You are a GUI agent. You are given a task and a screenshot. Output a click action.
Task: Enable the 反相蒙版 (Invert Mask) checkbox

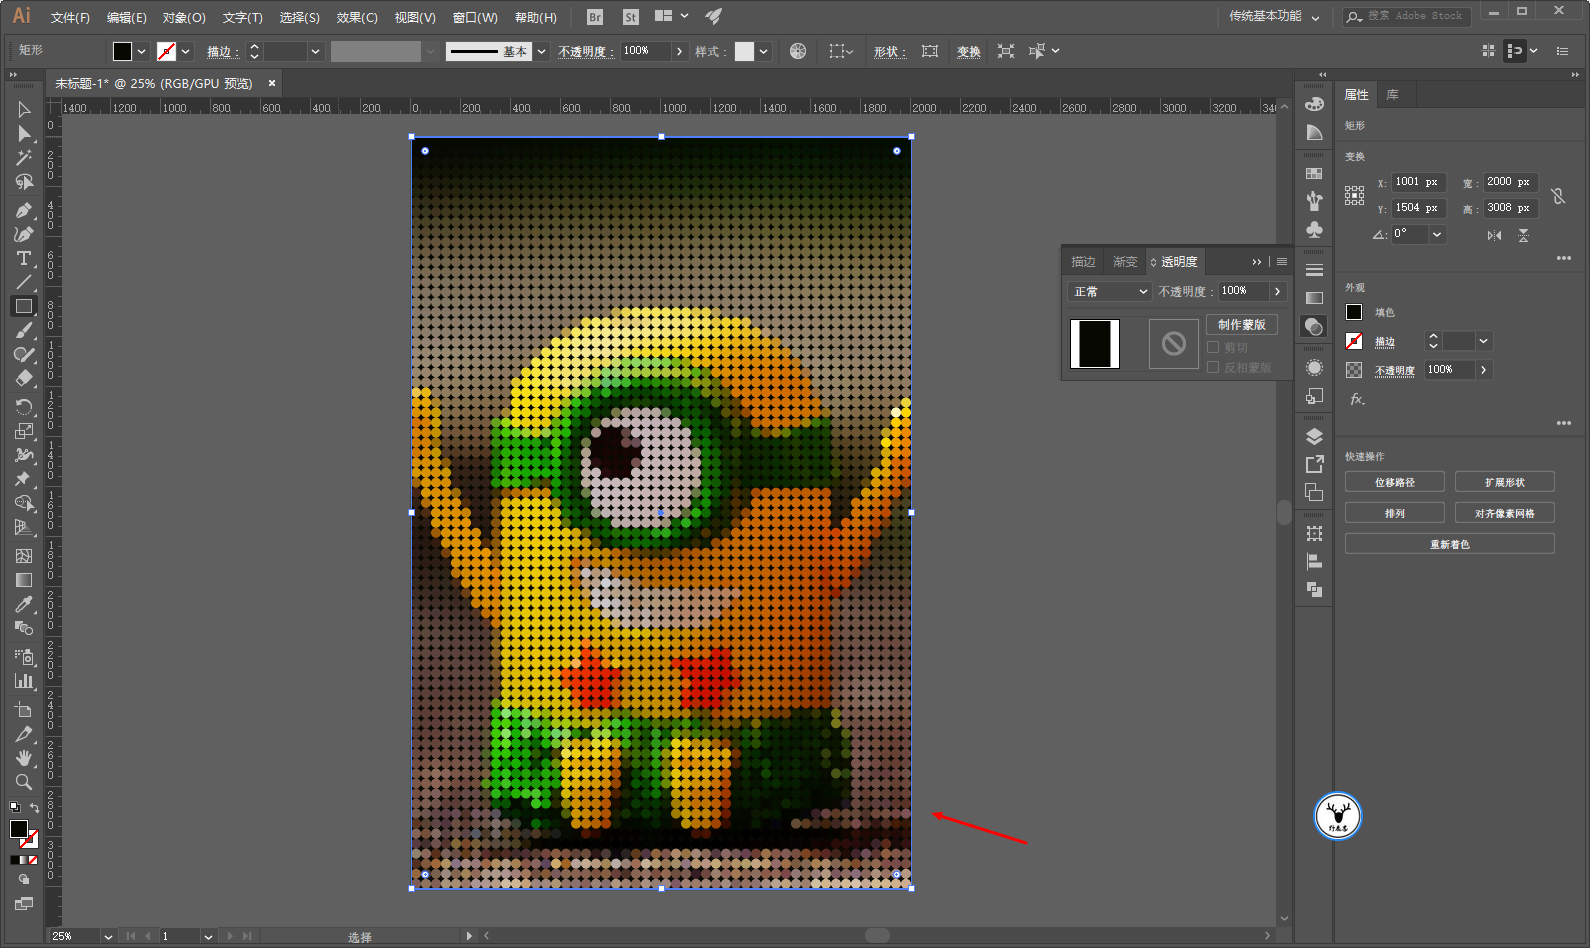[x=1213, y=367]
